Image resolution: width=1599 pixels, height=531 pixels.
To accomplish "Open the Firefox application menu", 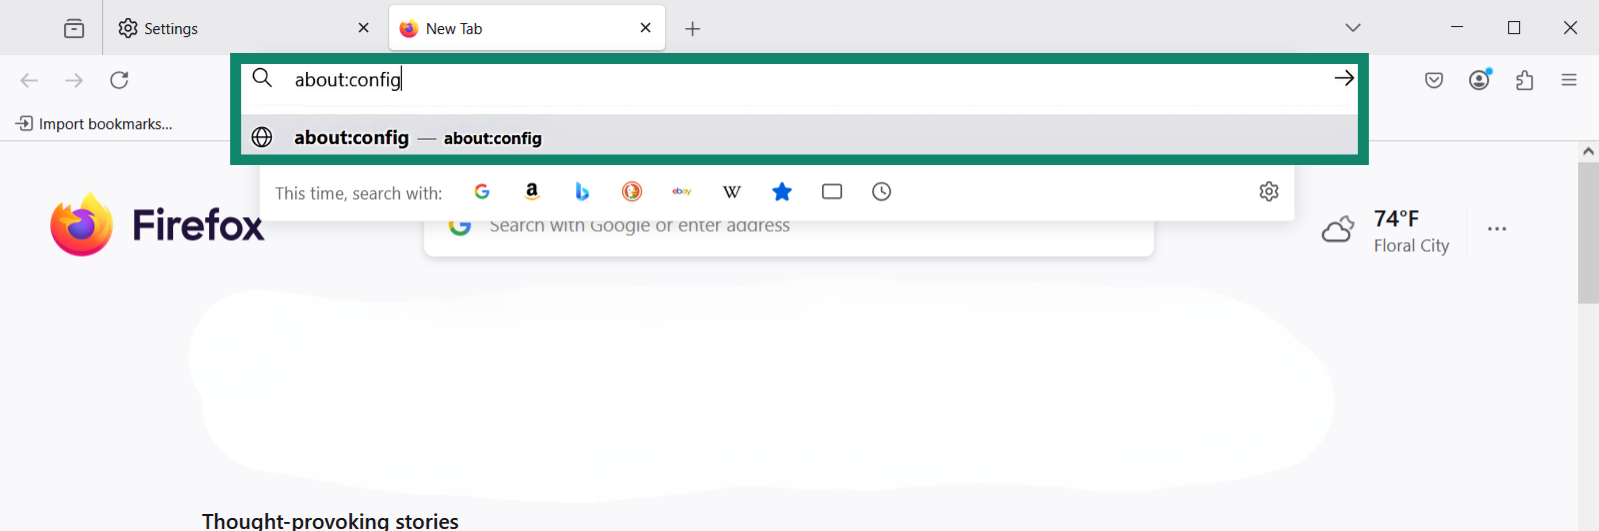I will click(x=1569, y=80).
